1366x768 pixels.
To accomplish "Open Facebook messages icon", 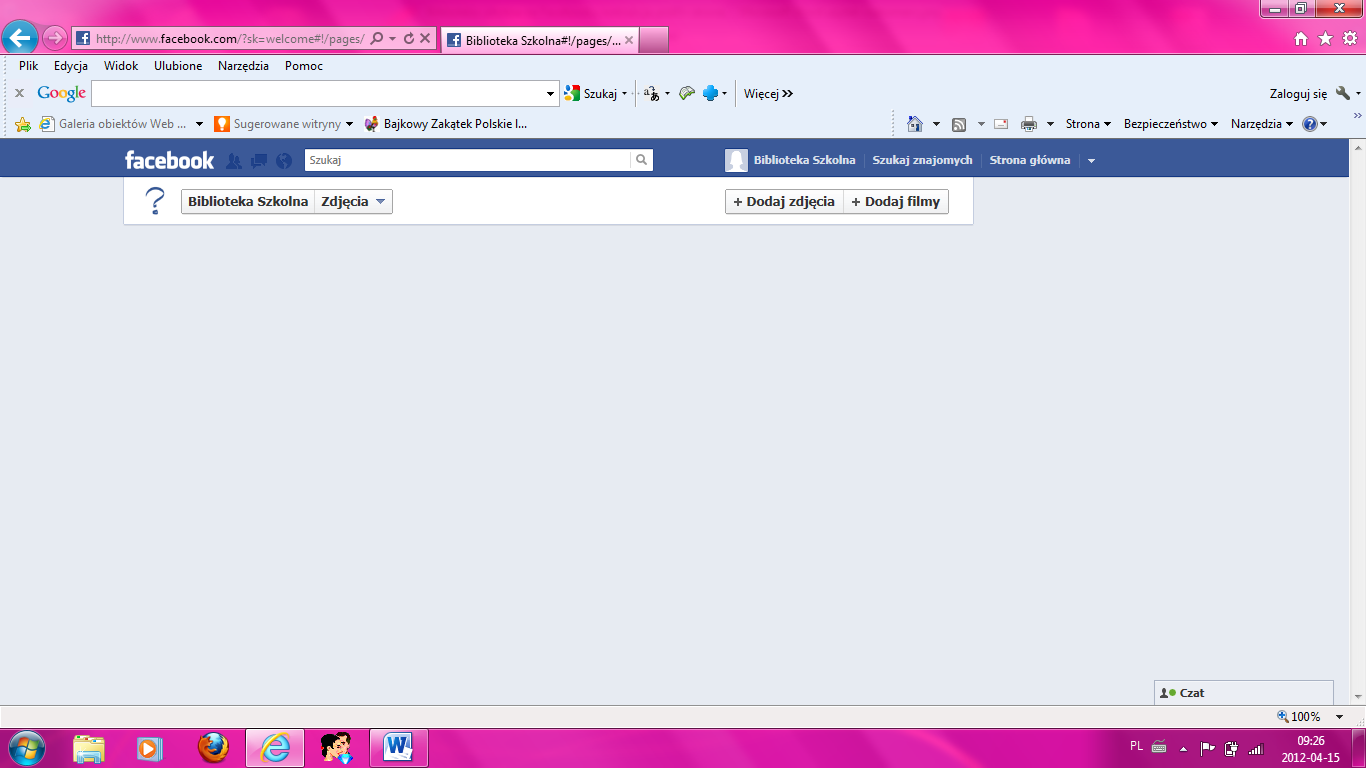I will tap(259, 160).
